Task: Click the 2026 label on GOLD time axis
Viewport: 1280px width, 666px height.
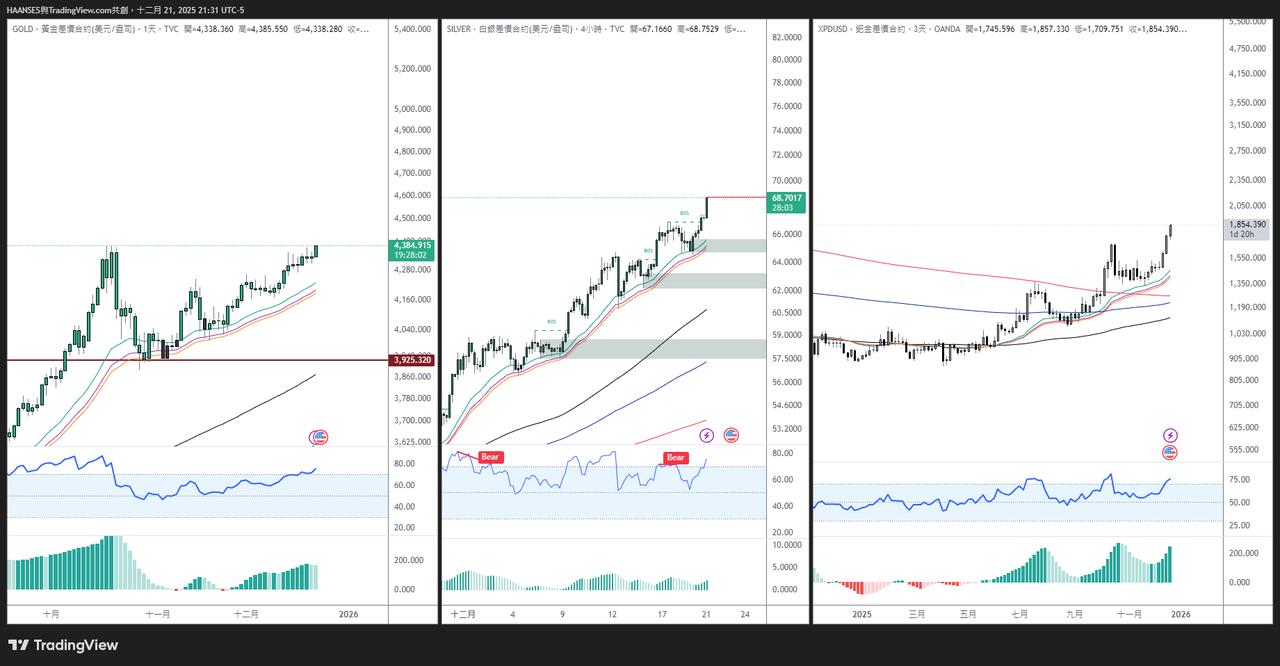Action: point(348,614)
